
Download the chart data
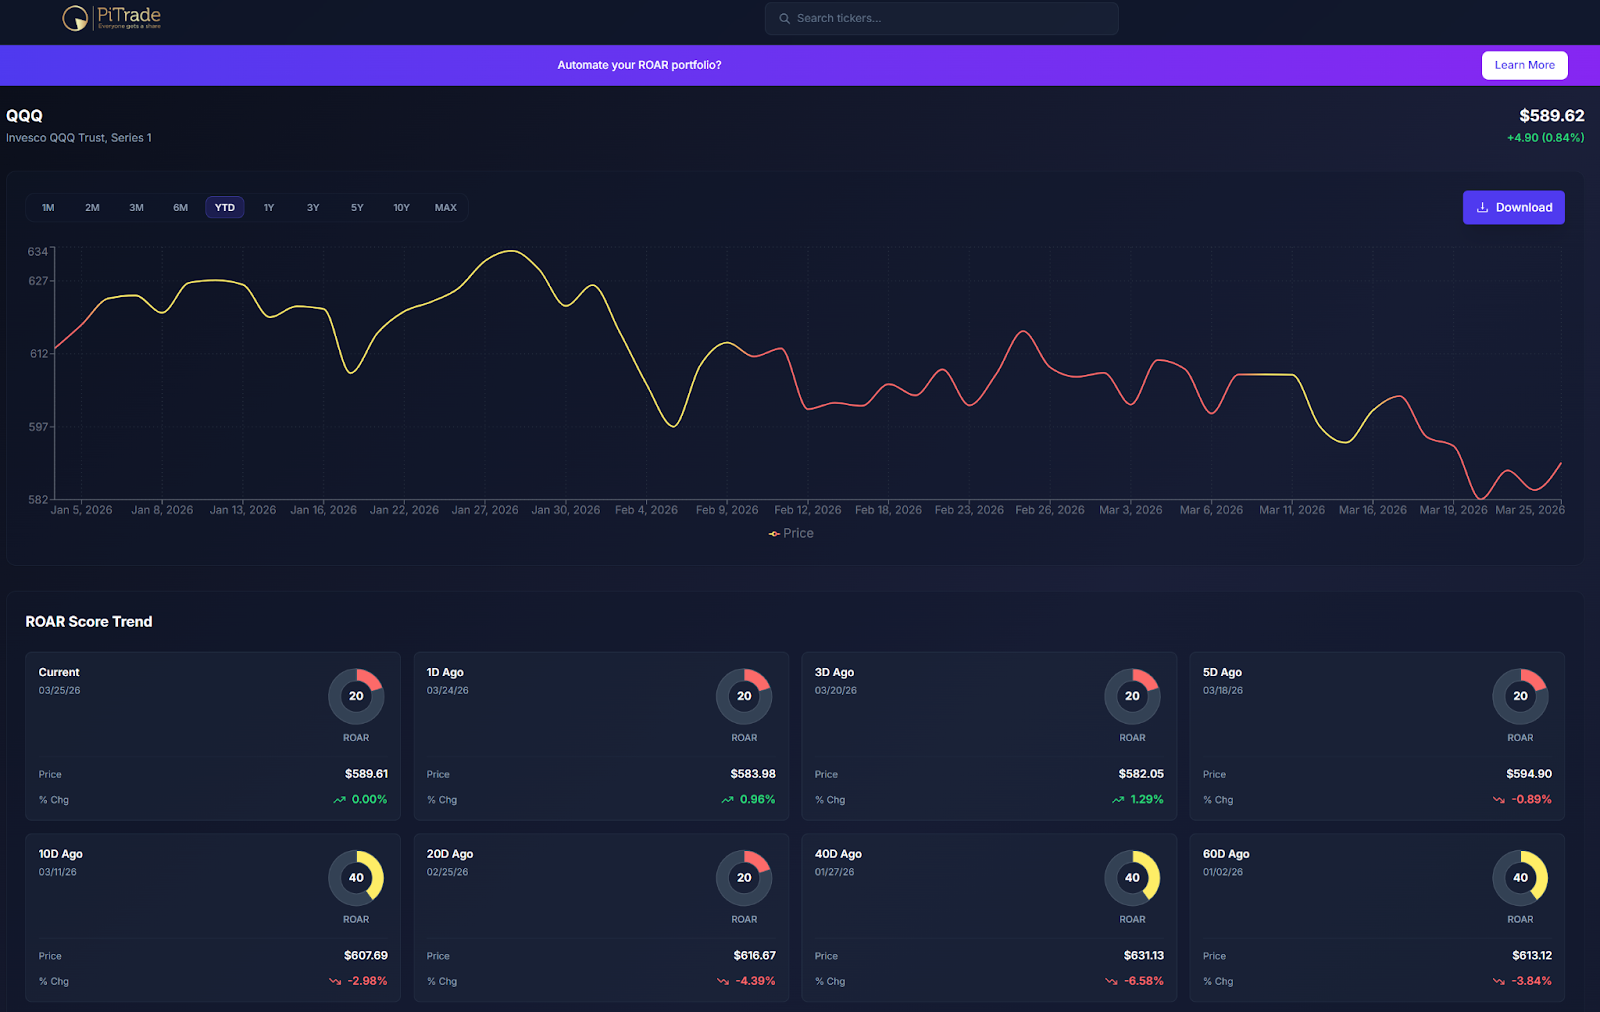click(1514, 208)
